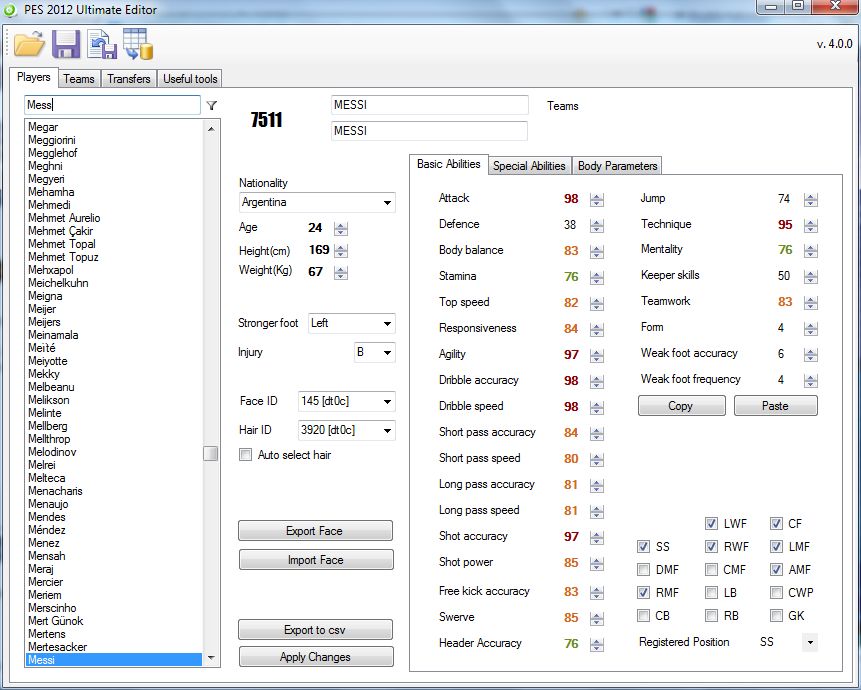861x690 pixels.
Task: Click the Apply Changes button
Action: [316, 657]
